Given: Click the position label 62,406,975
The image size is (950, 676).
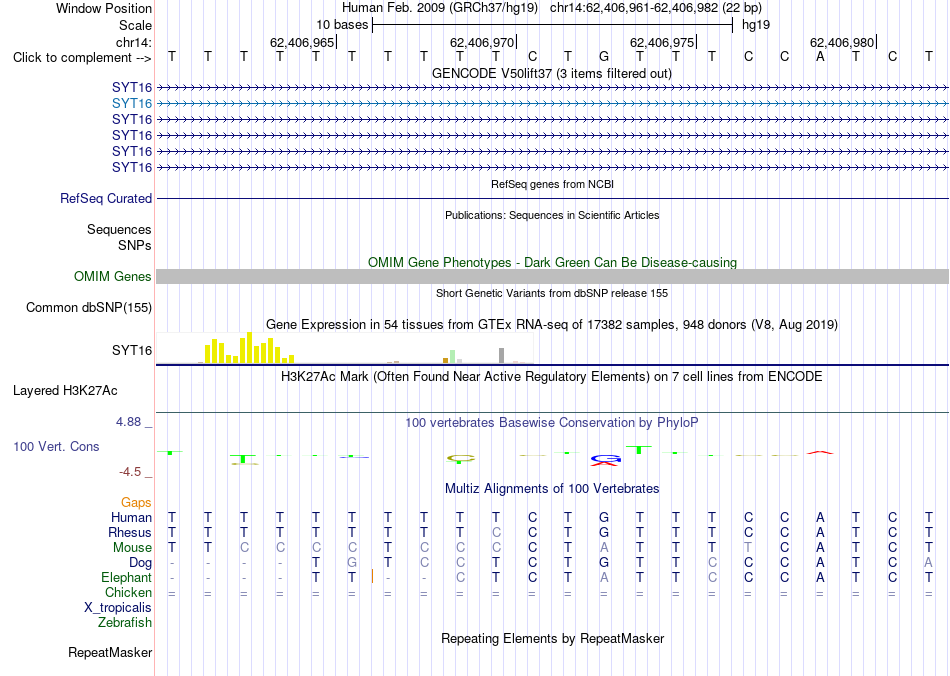Looking at the screenshot, I should [662, 42].
